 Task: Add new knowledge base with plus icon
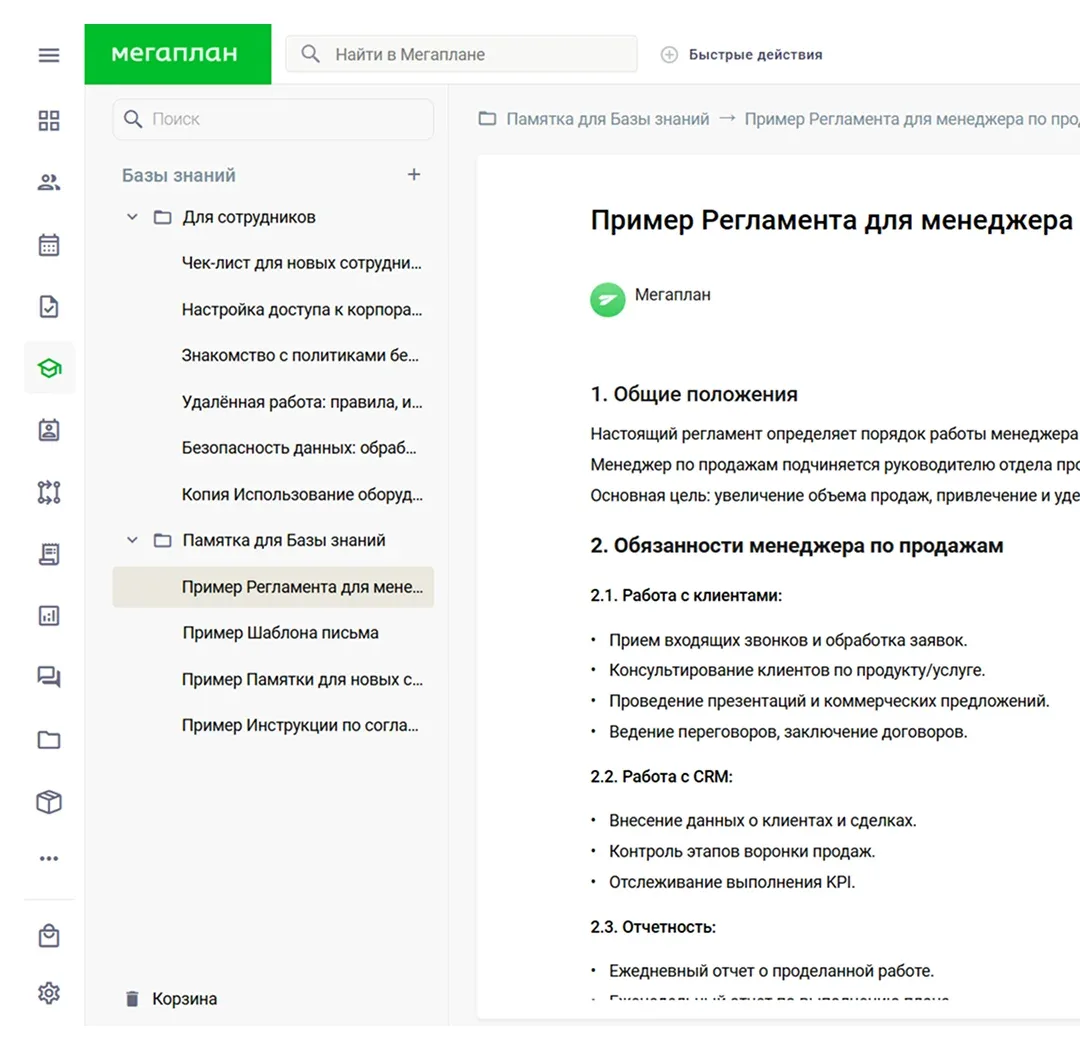(414, 174)
